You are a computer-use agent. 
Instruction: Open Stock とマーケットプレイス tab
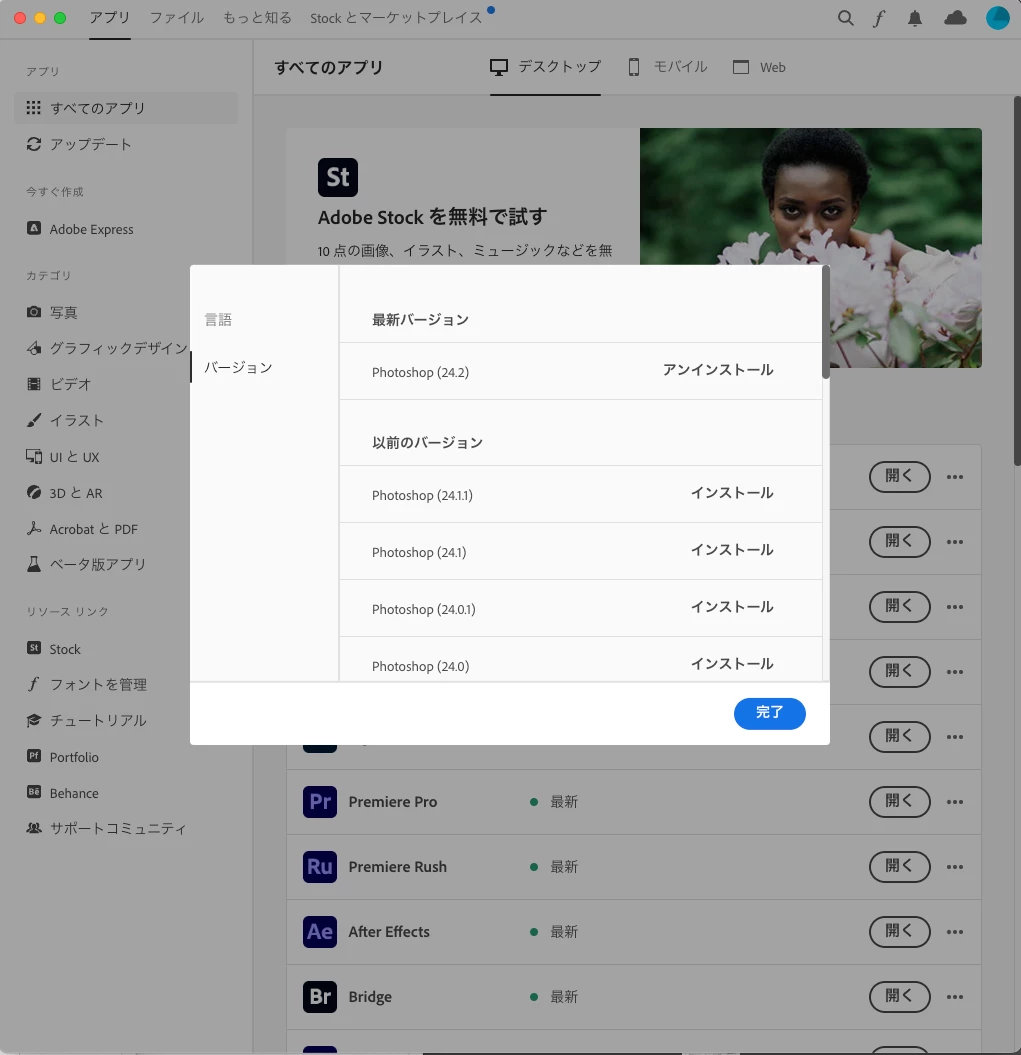396,18
